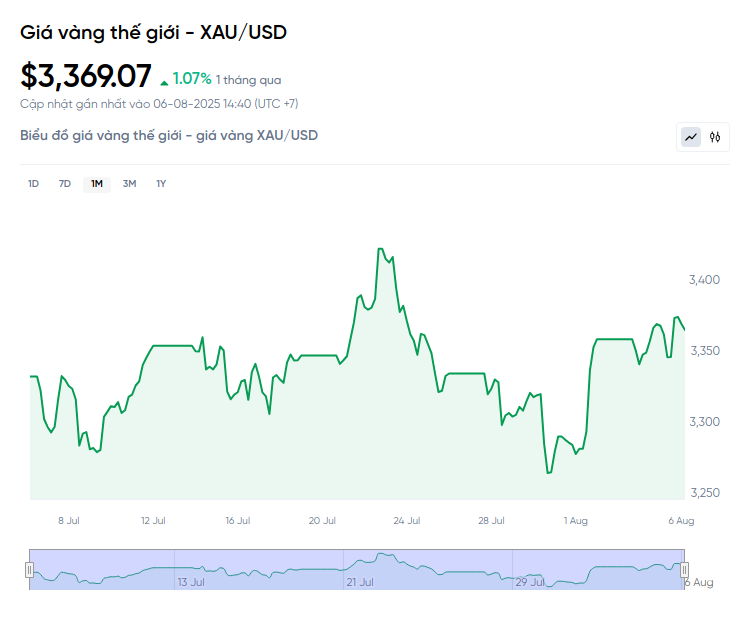This screenshot has width=750, height=634.
Task: Click the 24 Jul label on x-axis
Action: [x=406, y=520]
